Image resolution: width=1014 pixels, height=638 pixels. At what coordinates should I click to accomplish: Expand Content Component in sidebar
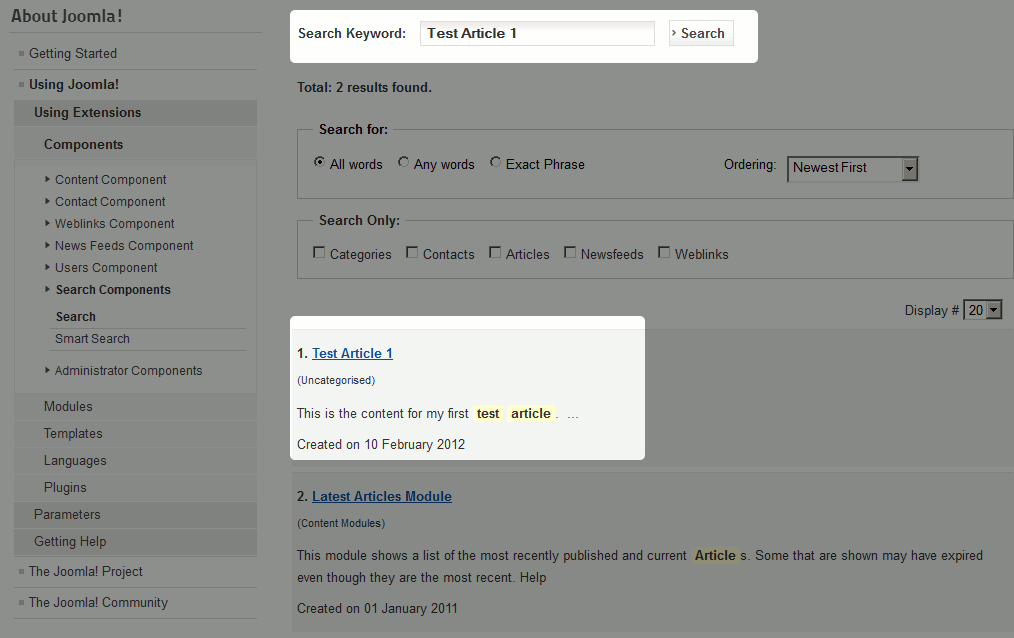(110, 180)
